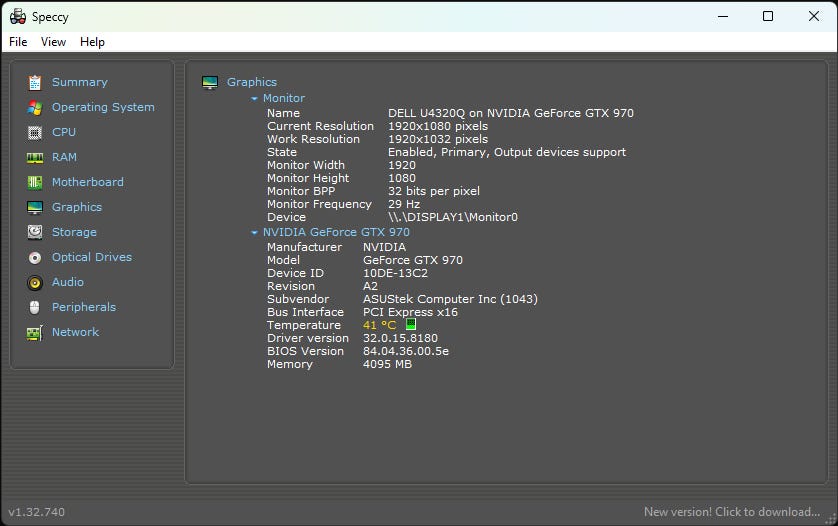Open the Optical Drives section
The height and width of the screenshot is (526, 838).
[x=92, y=257]
